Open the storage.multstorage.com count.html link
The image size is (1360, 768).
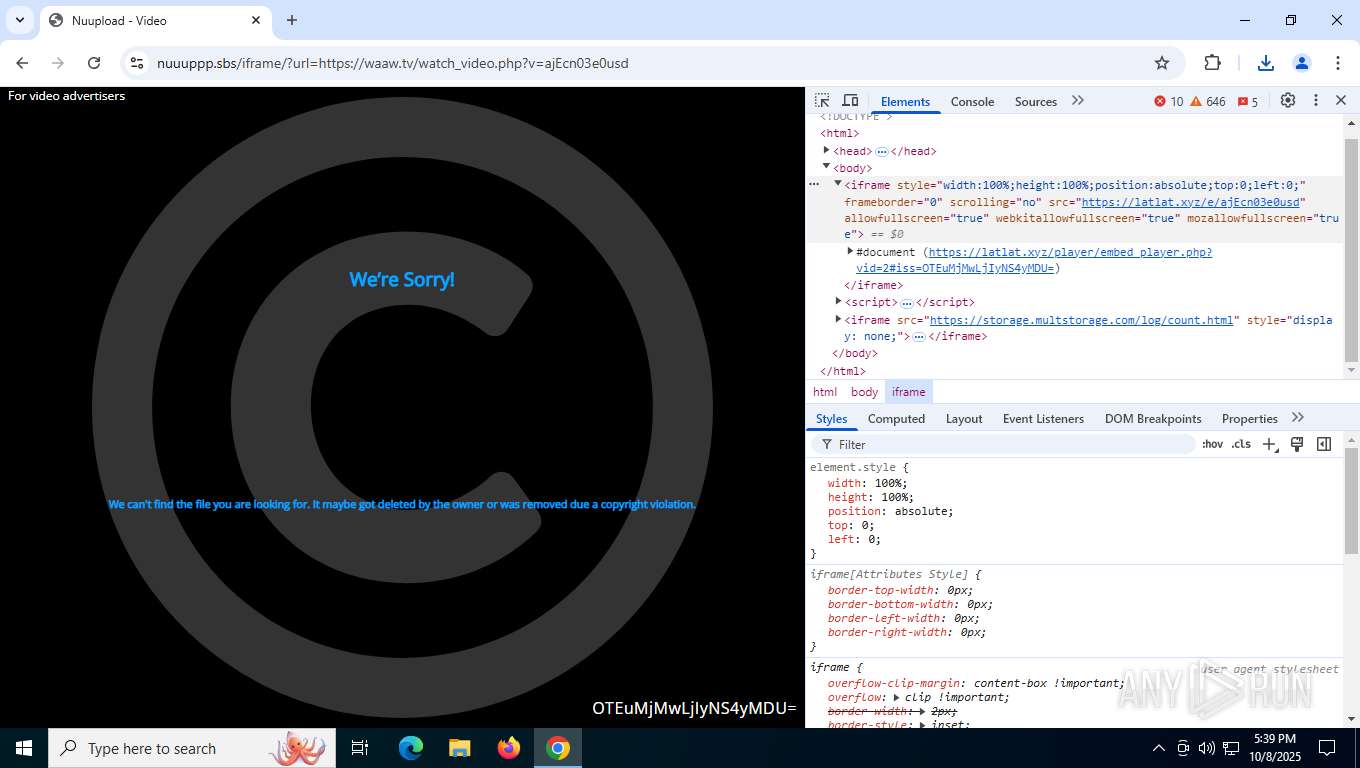(x=1081, y=320)
